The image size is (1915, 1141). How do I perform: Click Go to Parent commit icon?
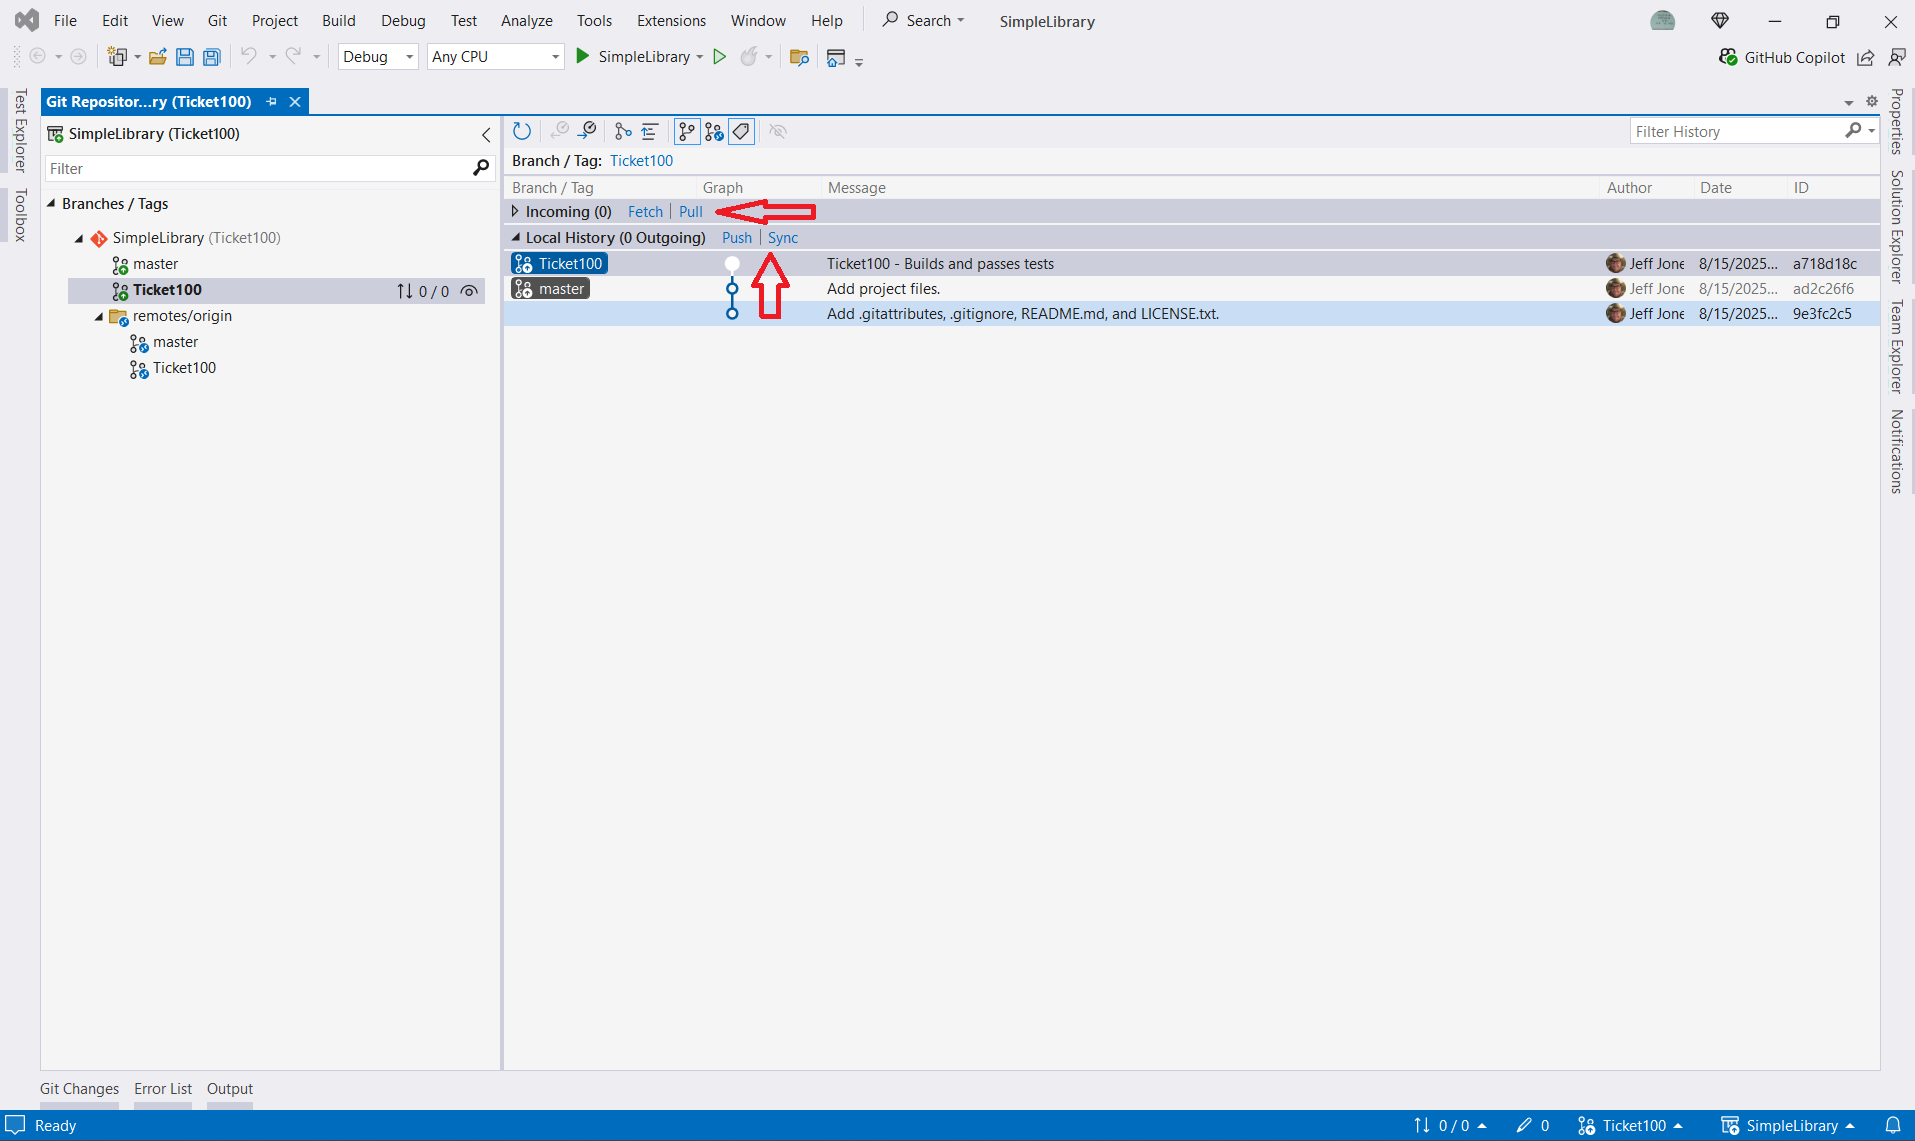pyautogui.click(x=588, y=131)
